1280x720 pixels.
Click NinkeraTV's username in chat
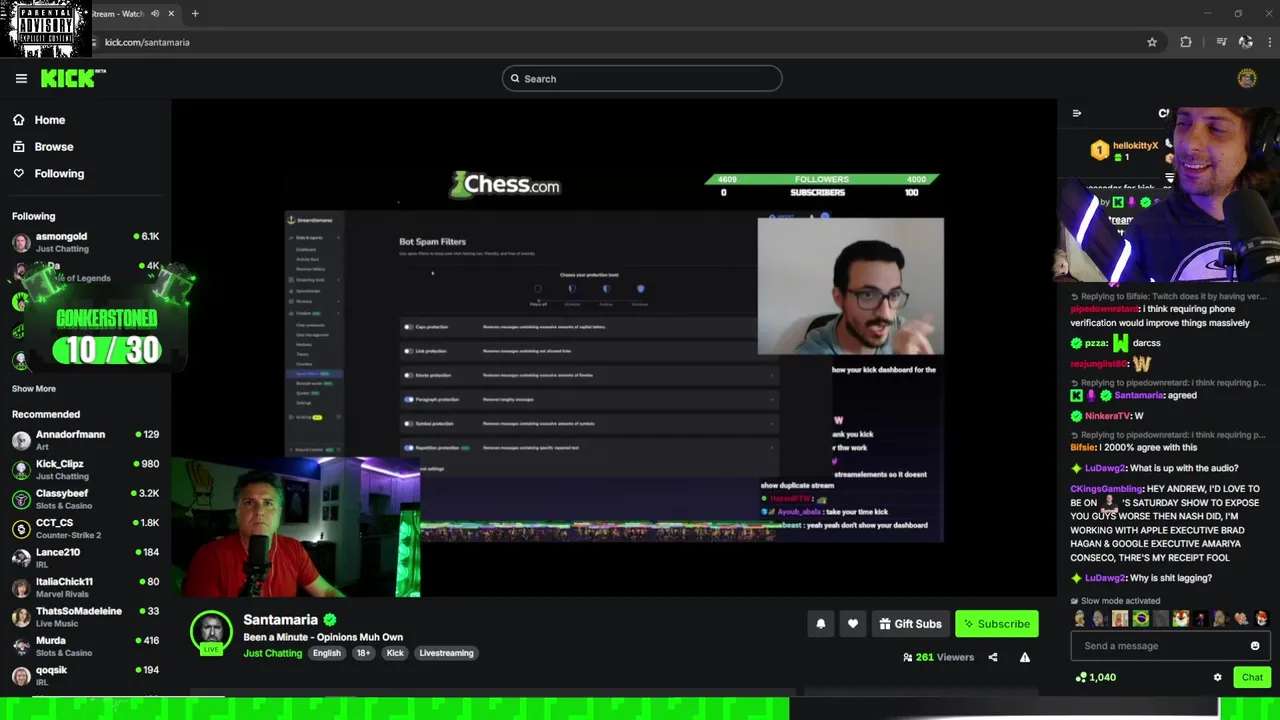point(1108,416)
